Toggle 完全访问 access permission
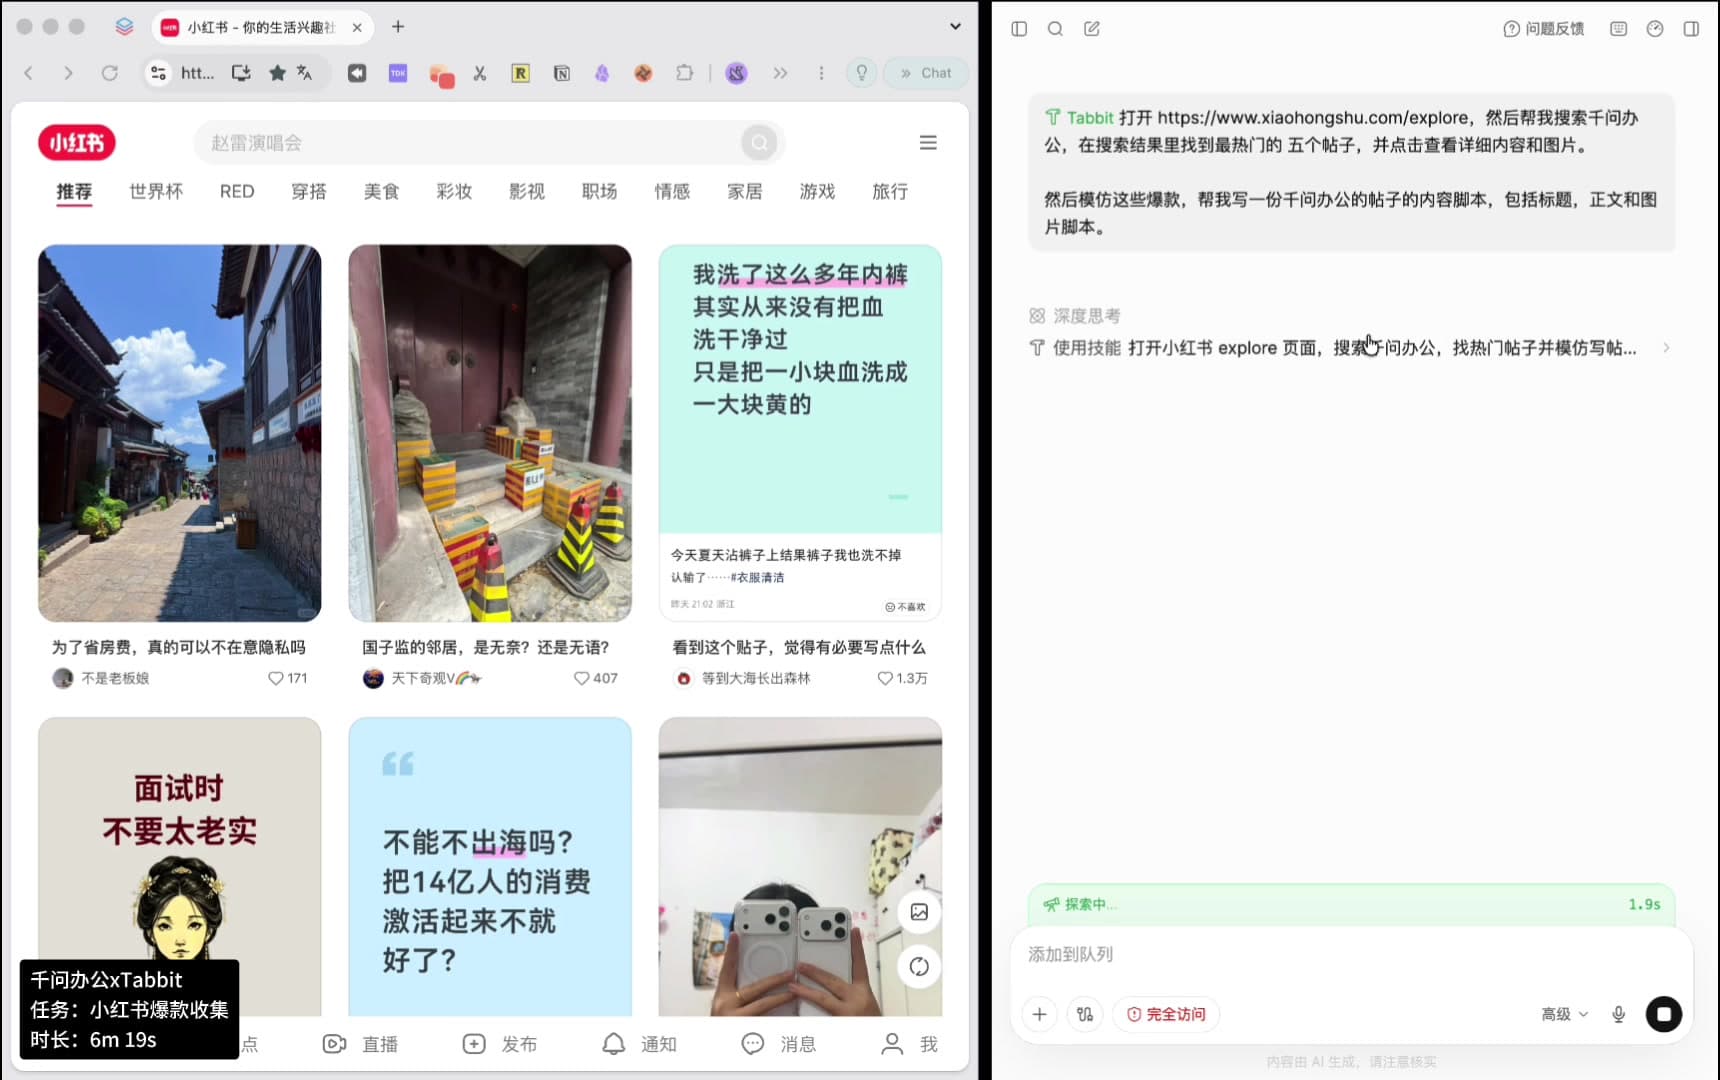The image size is (1720, 1080). point(1166,1014)
